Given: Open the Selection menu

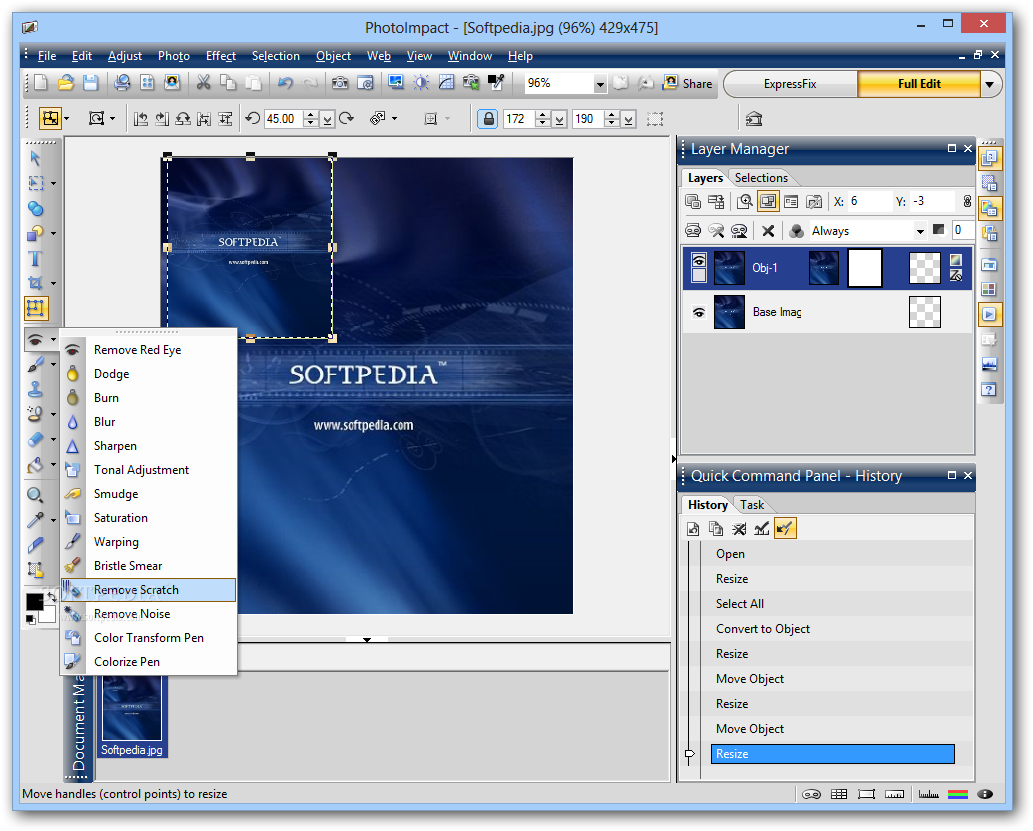Looking at the screenshot, I should click(x=275, y=56).
